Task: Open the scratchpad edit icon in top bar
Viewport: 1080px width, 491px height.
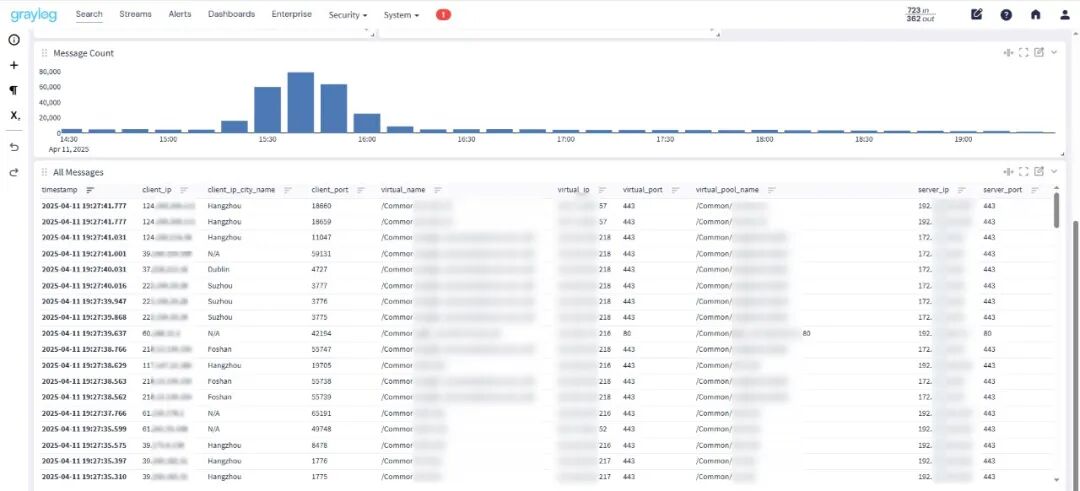Action: tap(977, 14)
